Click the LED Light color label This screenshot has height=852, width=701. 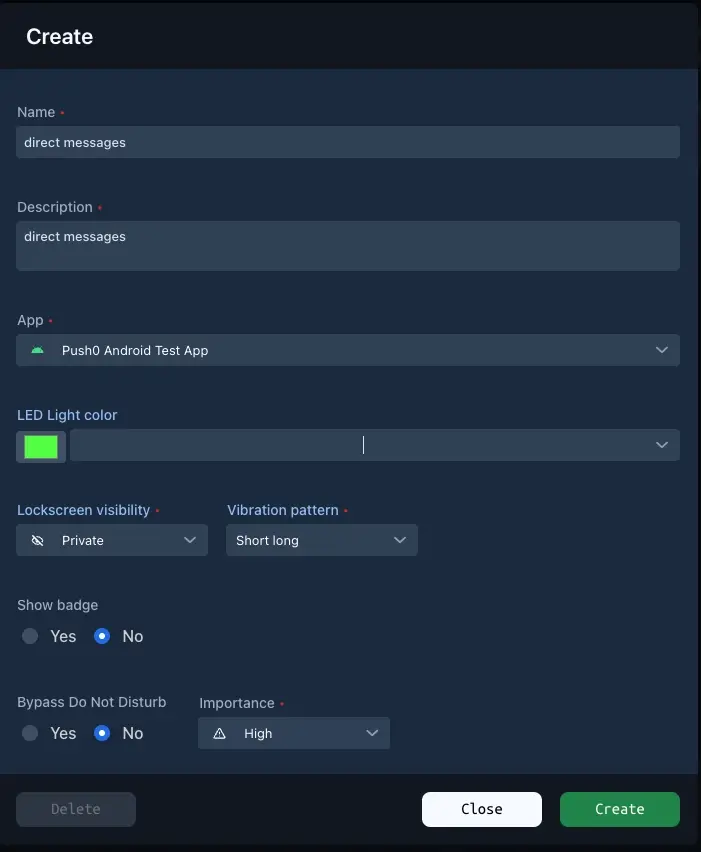point(67,415)
